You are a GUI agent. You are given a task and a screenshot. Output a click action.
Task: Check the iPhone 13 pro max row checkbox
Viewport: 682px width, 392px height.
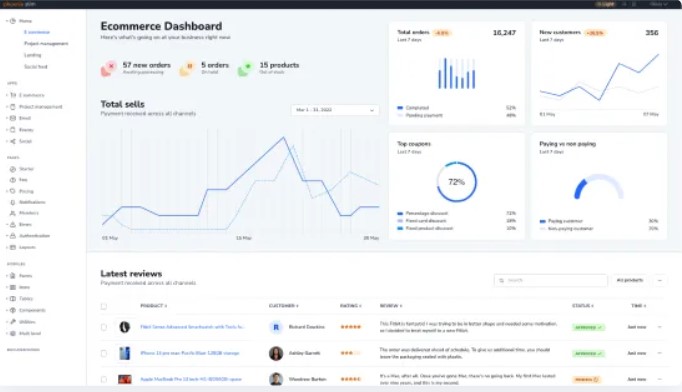(104, 353)
